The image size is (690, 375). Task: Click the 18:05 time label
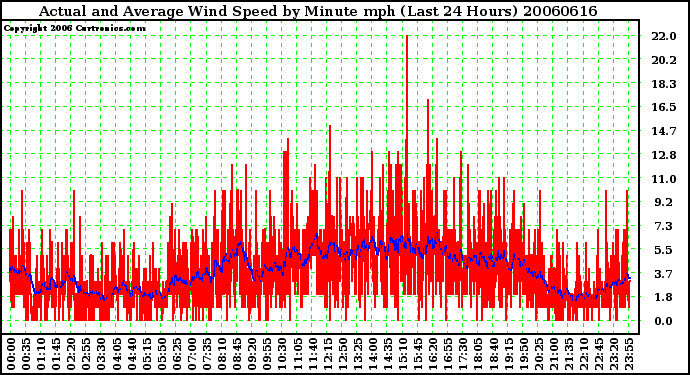(x=479, y=354)
